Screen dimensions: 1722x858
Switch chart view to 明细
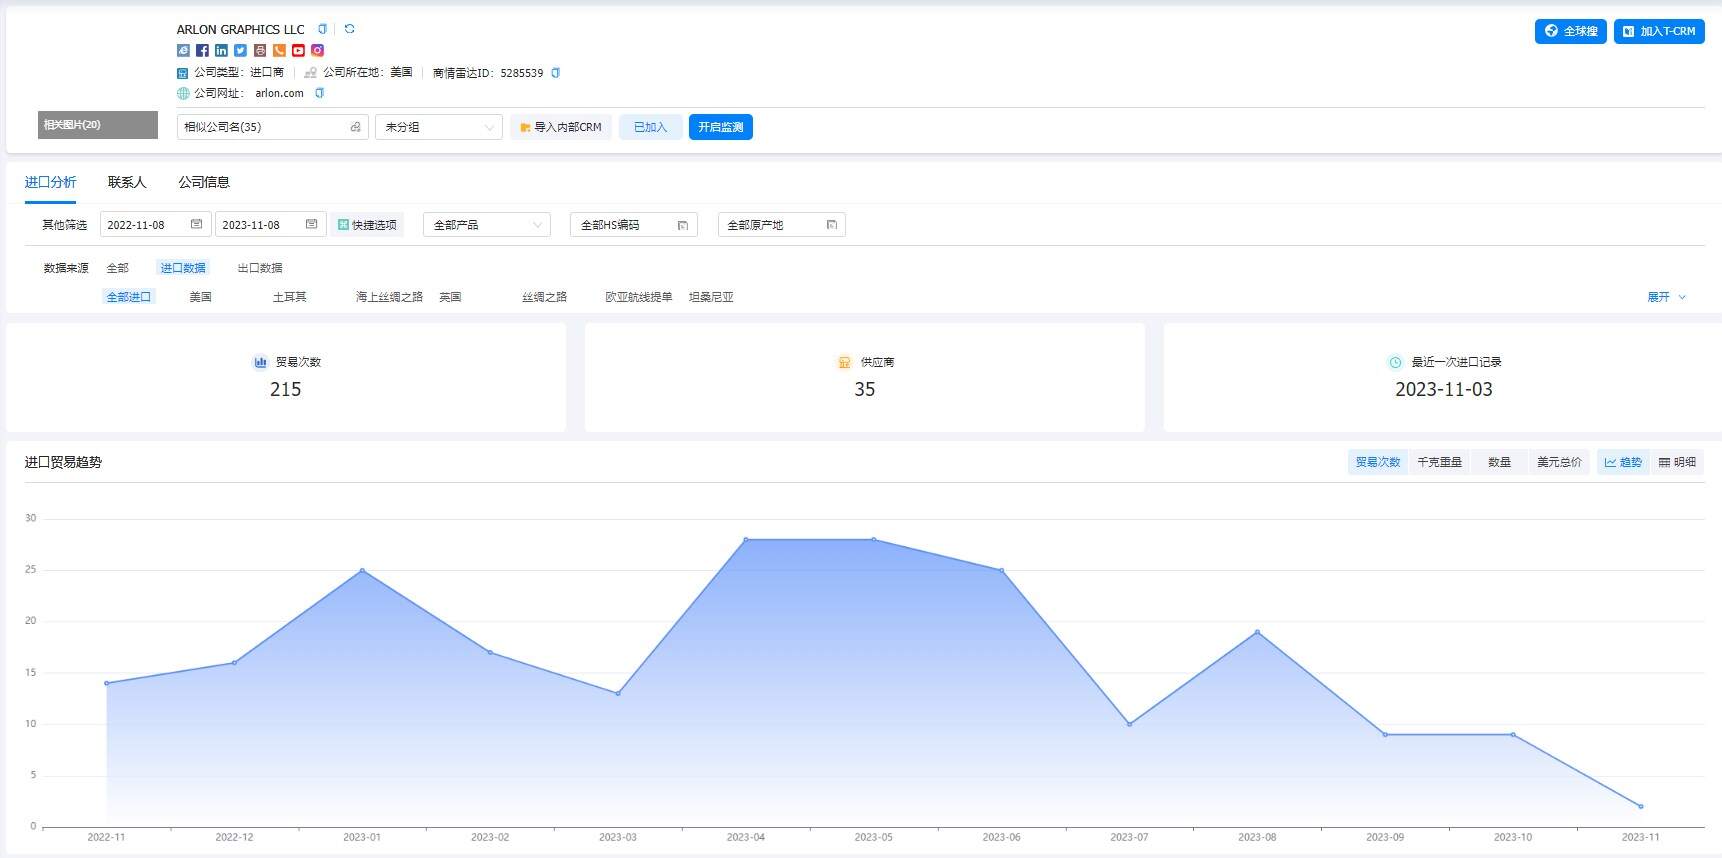(x=1677, y=462)
